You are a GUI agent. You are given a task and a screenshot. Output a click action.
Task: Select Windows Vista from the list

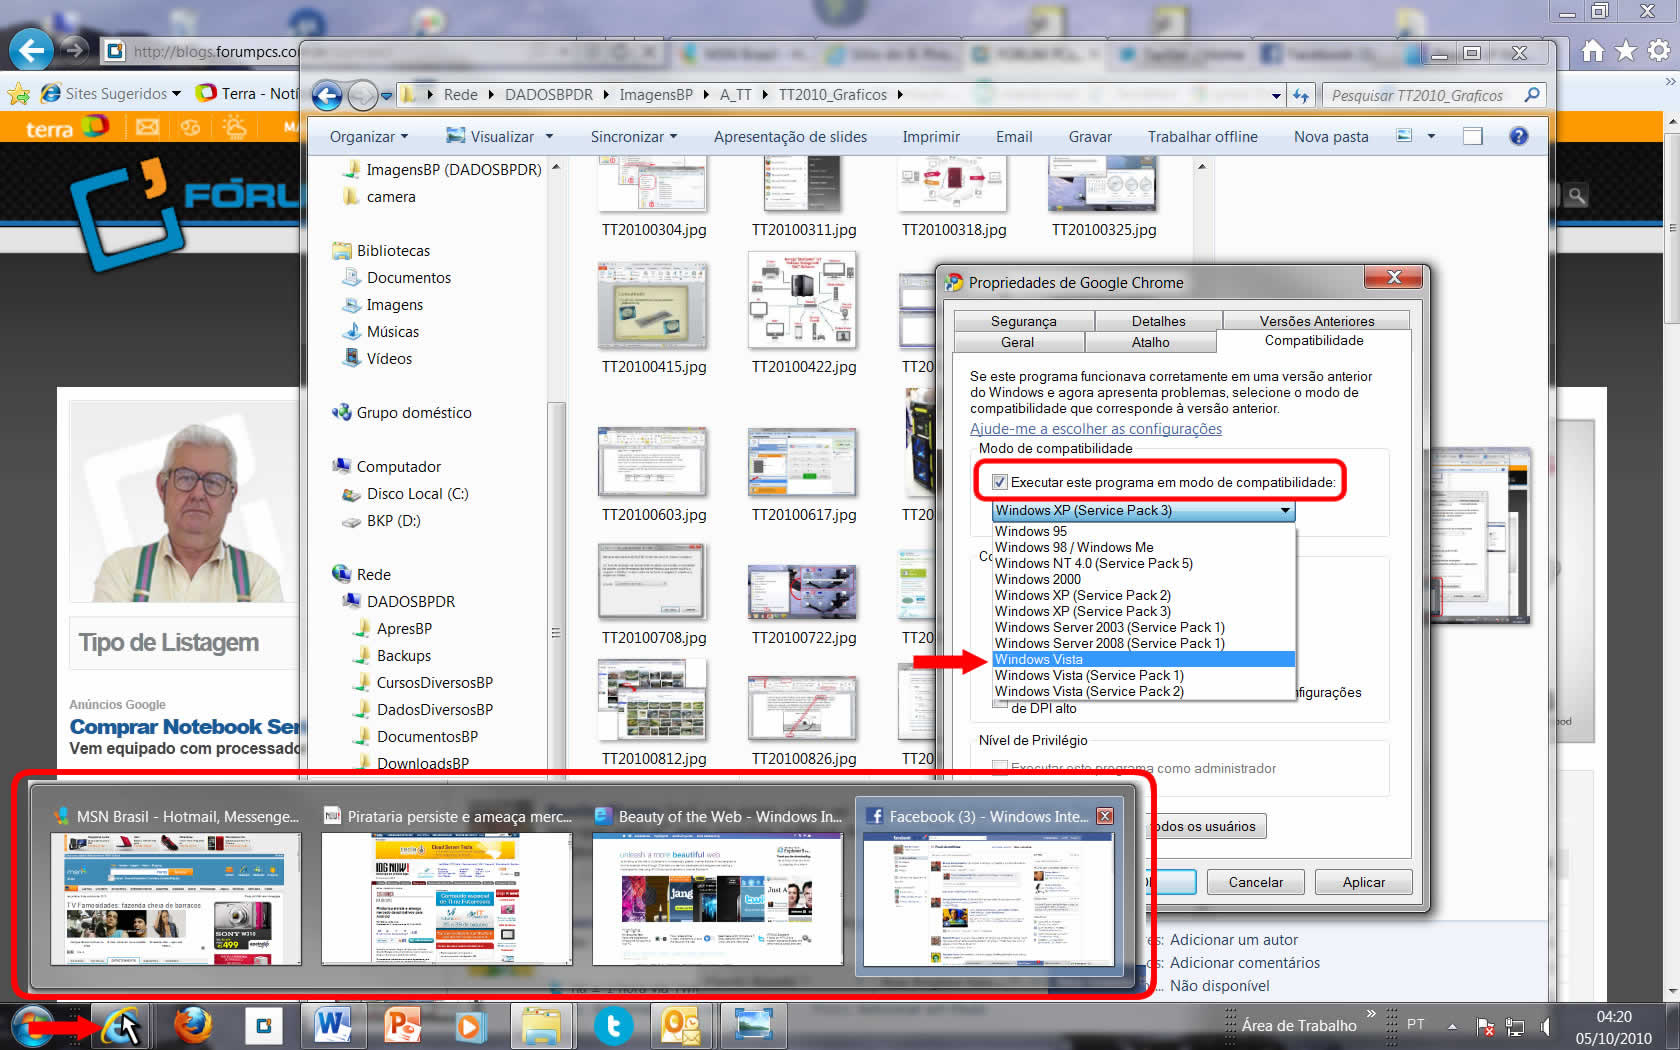coord(1143,659)
